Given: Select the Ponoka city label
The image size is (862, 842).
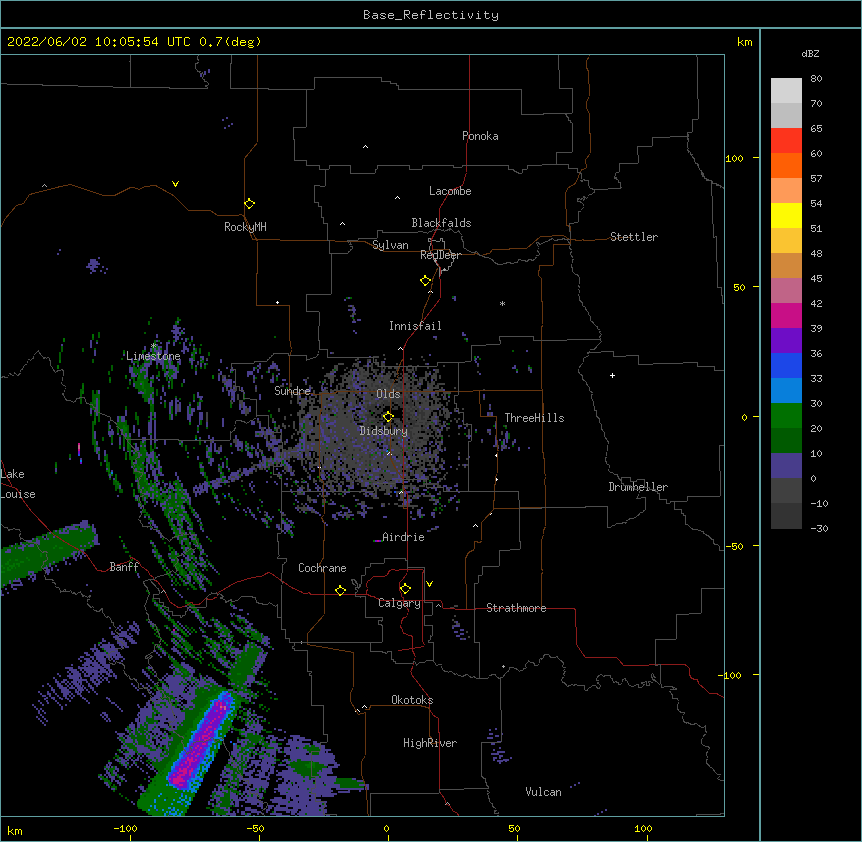Looking at the screenshot, I should coord(480,136).
